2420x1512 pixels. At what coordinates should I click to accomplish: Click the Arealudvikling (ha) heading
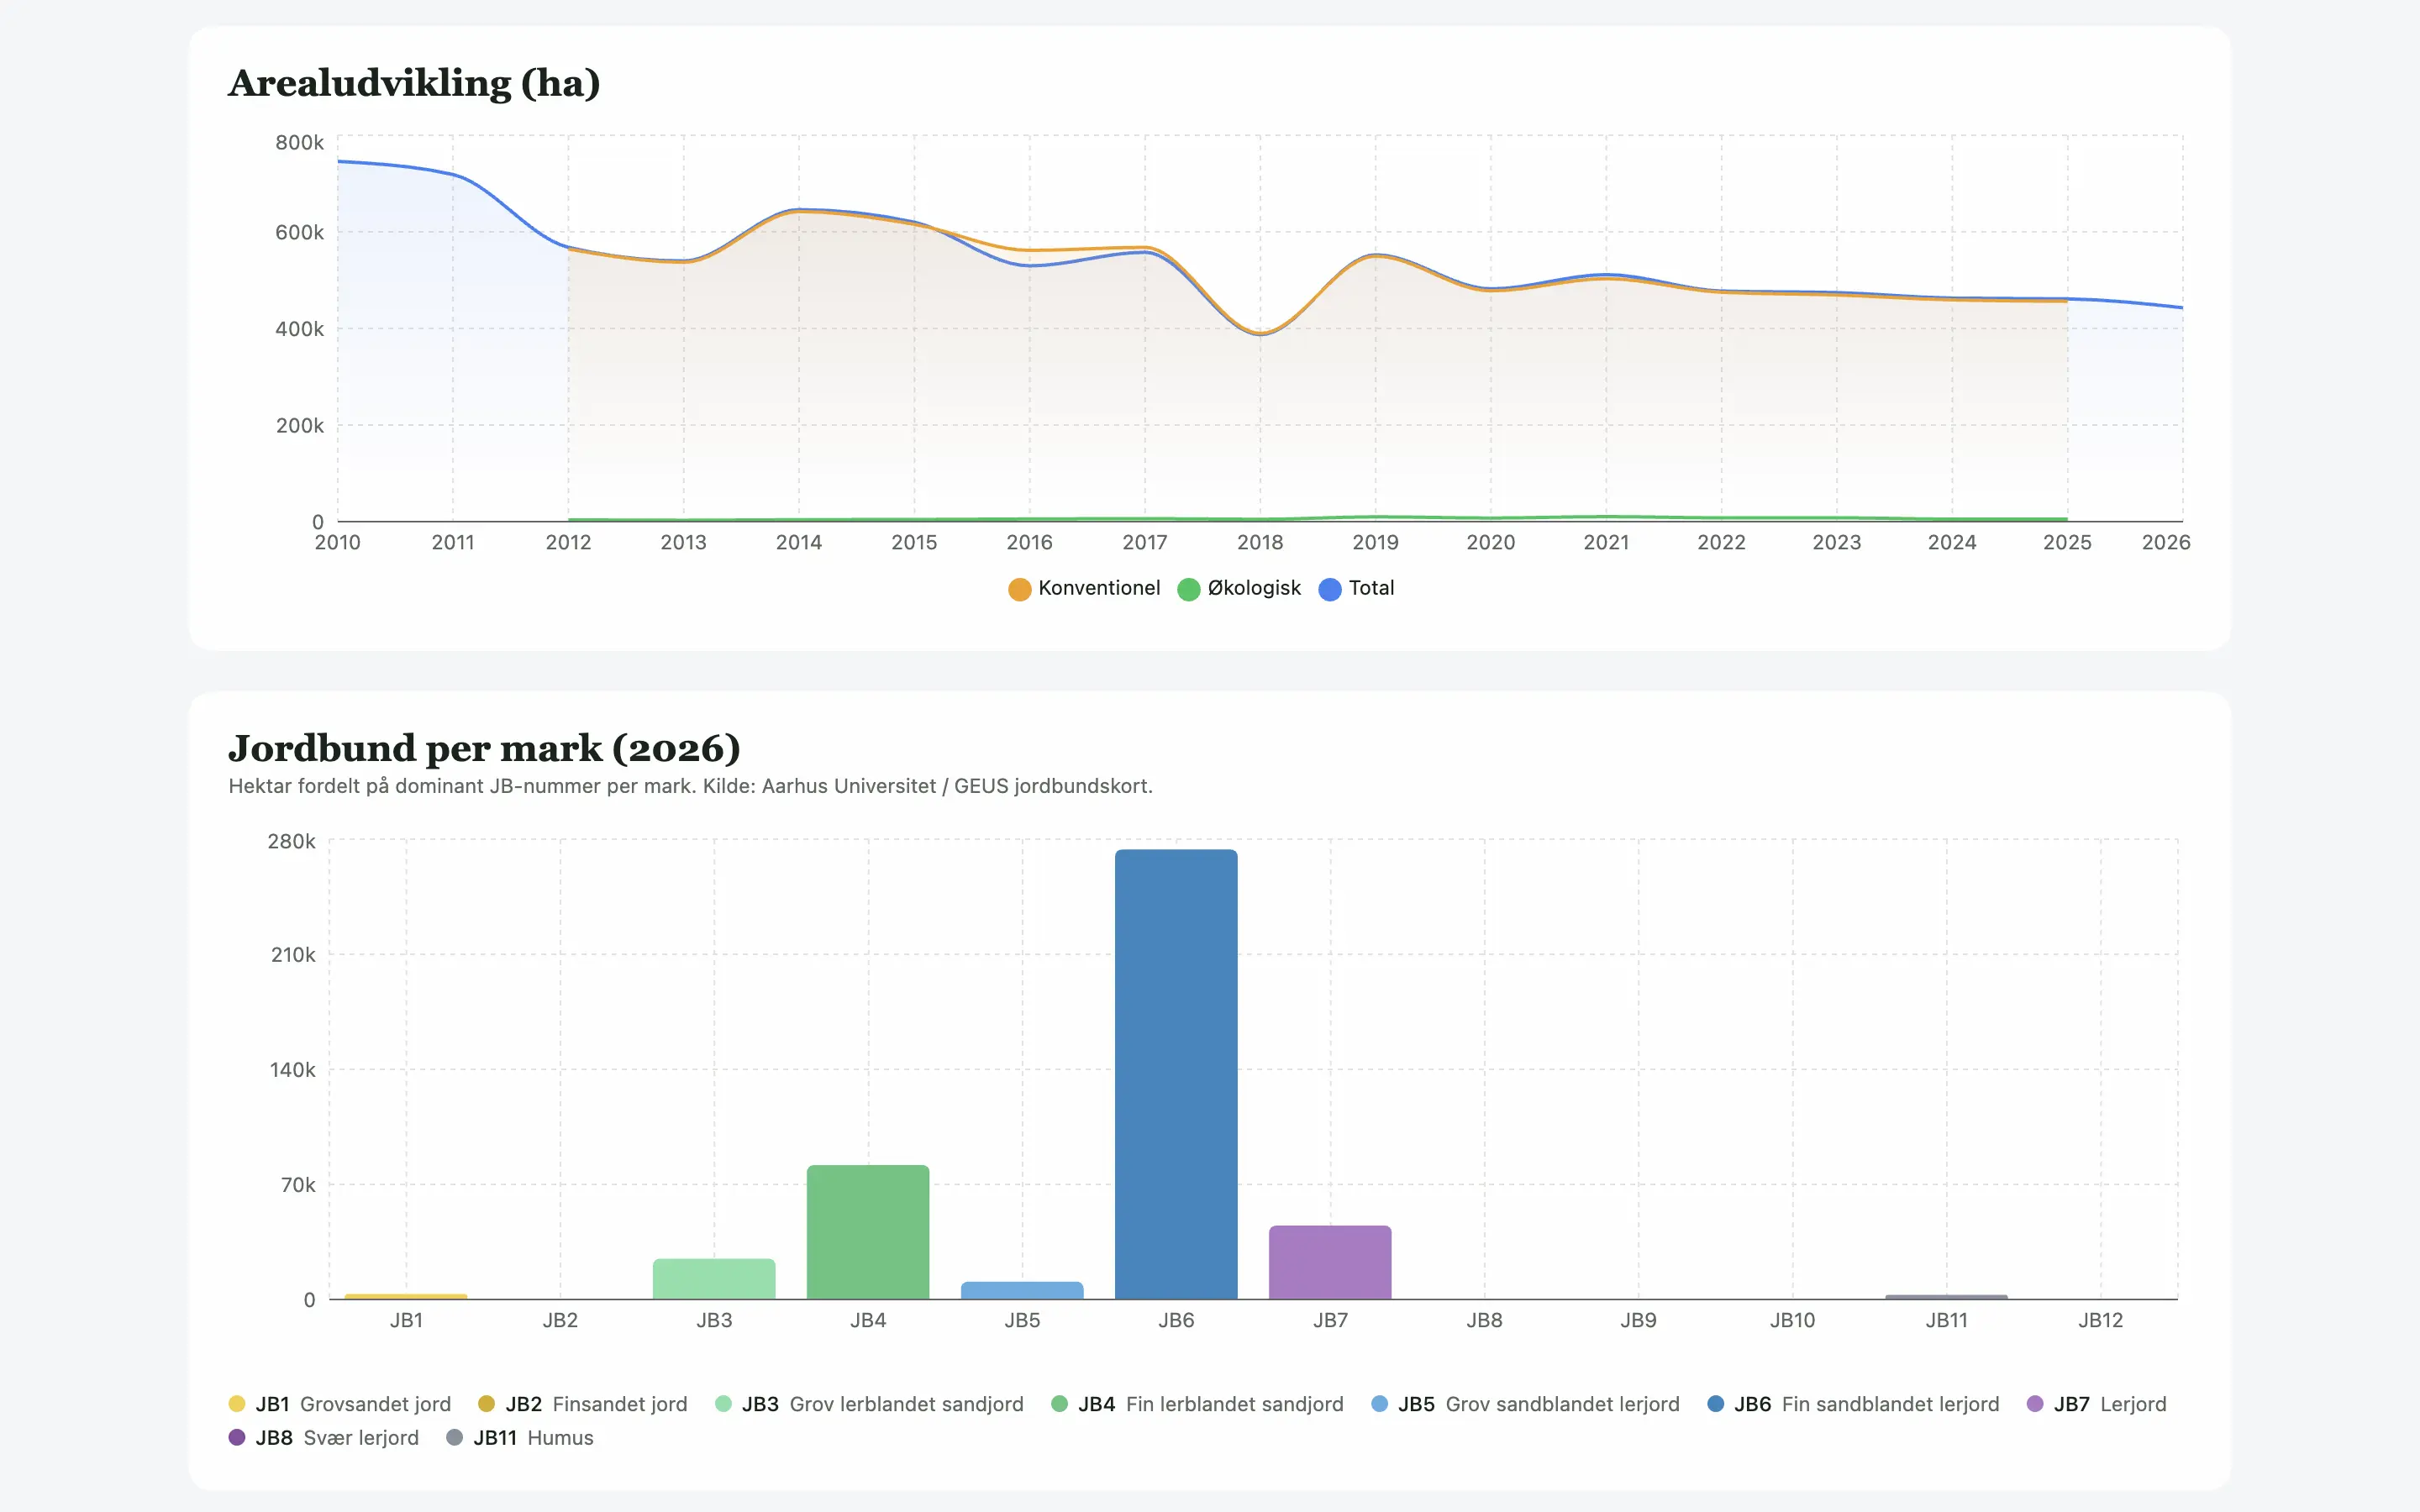point(414,83)
